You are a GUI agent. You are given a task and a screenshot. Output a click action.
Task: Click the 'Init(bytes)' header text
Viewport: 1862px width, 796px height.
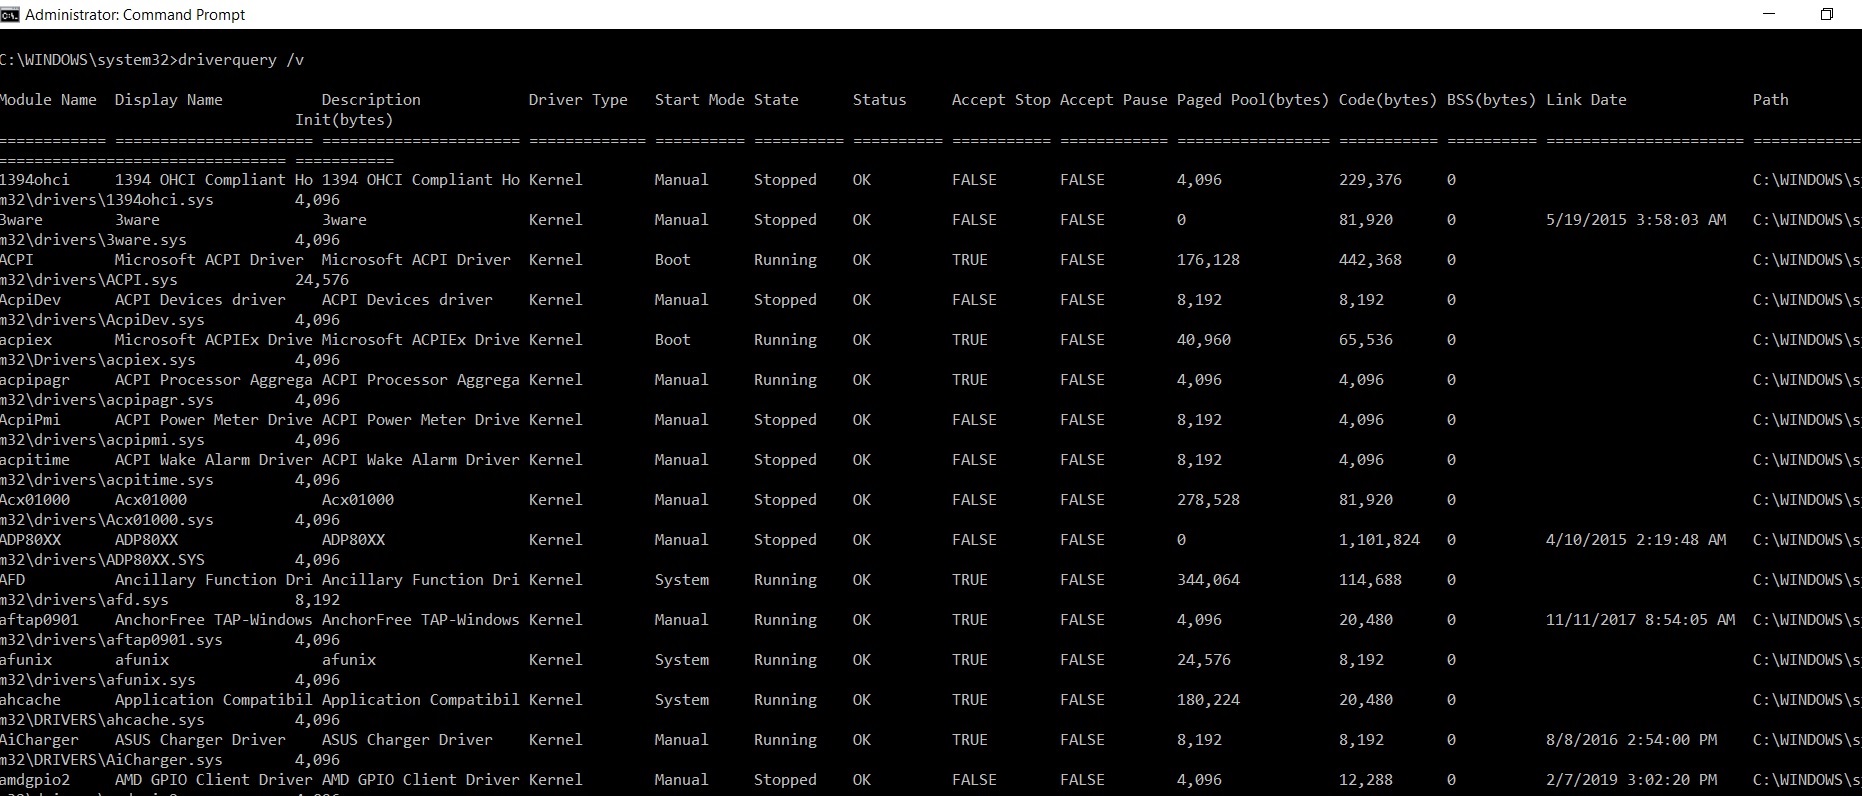tap(344, 120)
